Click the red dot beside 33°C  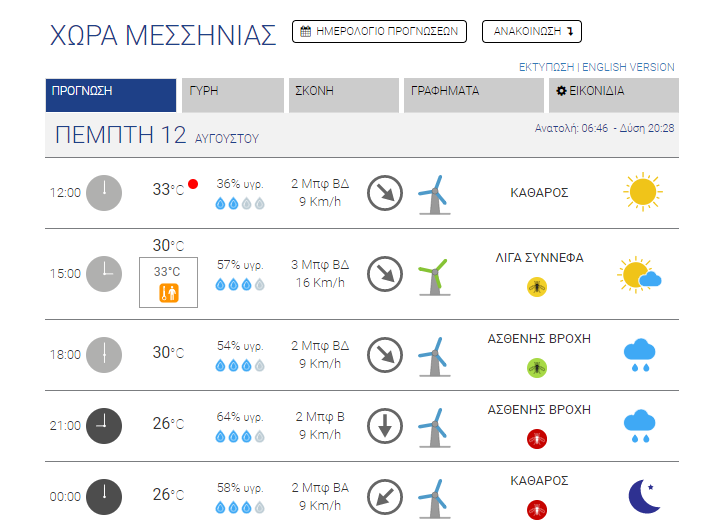(193, 184)
